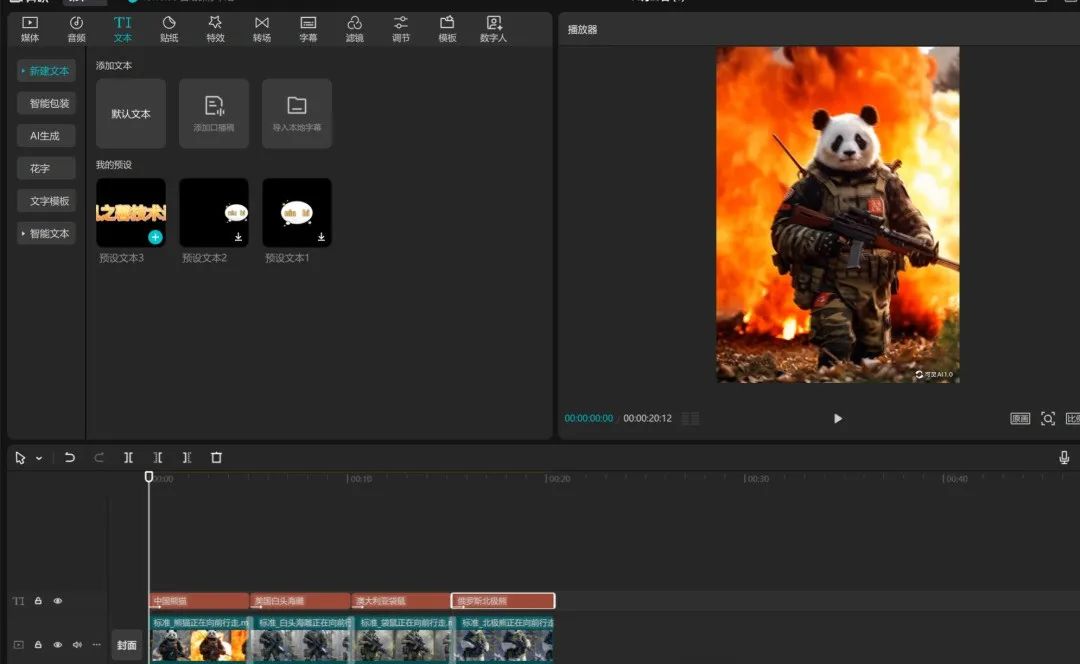The image size is (1080, 664).
Task: Click the text track TI icon
Action: tap(19, 601)
